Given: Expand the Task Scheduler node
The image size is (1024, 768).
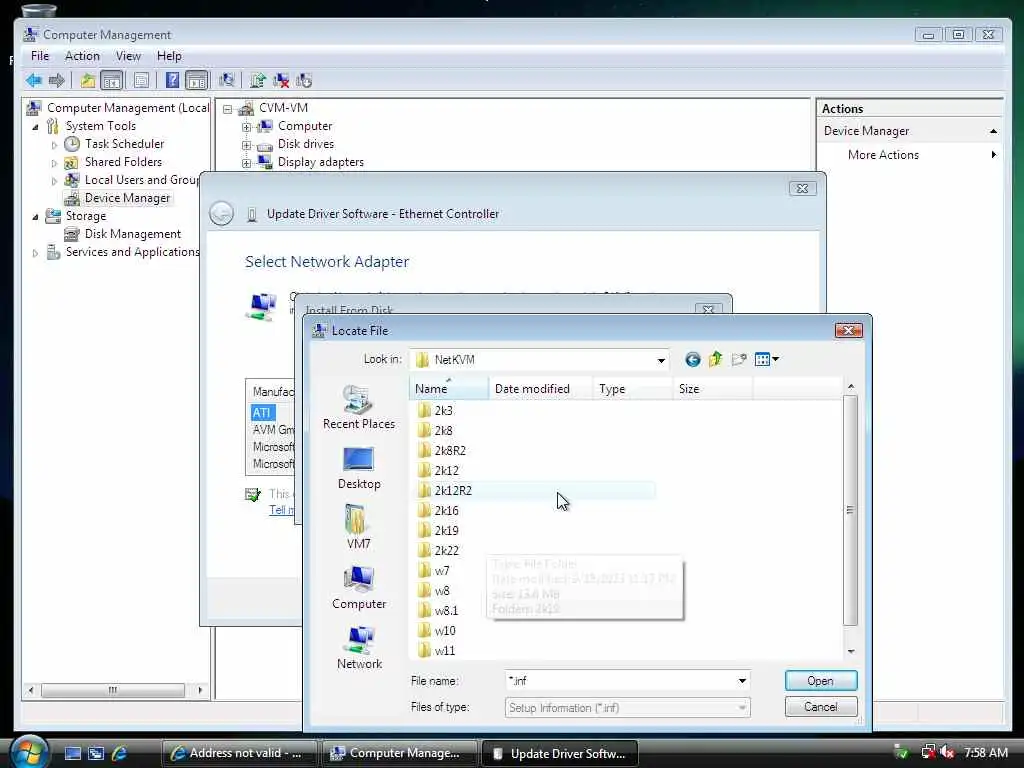Looking at the screenshot, I should click(54, 145).
